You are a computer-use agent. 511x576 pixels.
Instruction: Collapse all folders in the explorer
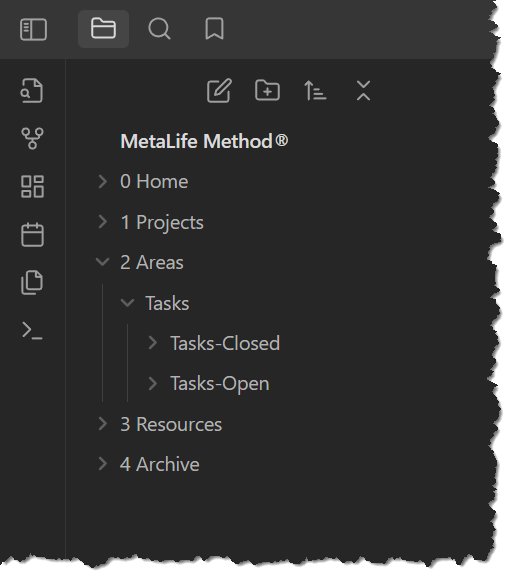tap(363, 90)
